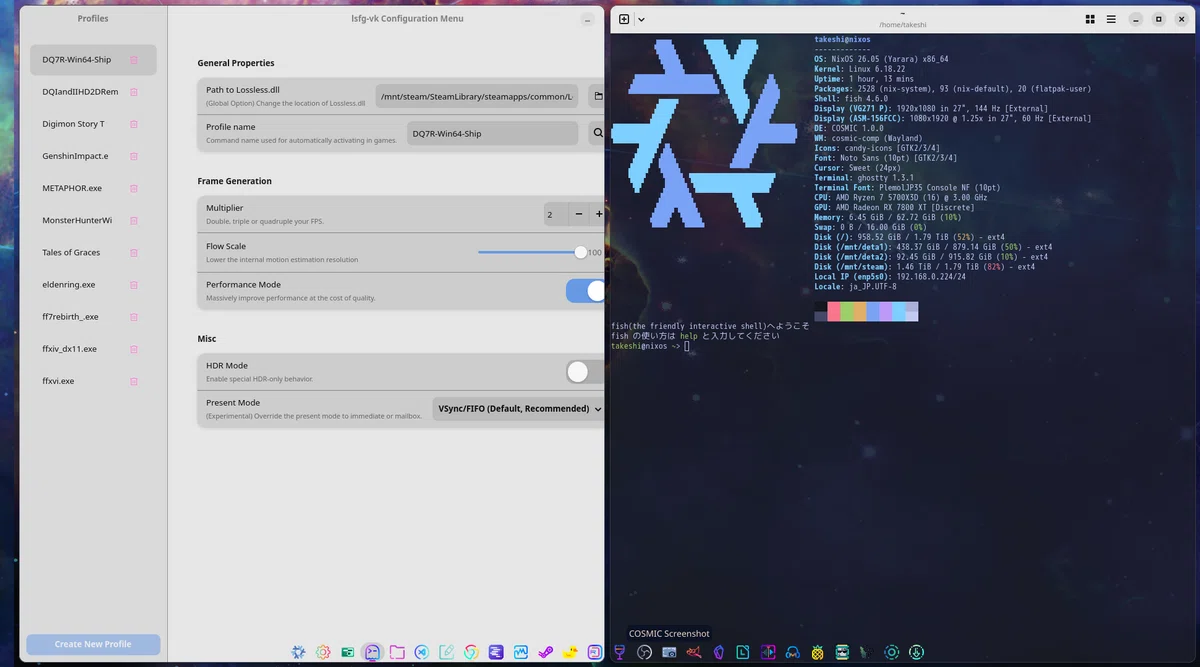1200x667 pixels.
Task: Open OBS Studio from the dock
Action: pos(645,652)
